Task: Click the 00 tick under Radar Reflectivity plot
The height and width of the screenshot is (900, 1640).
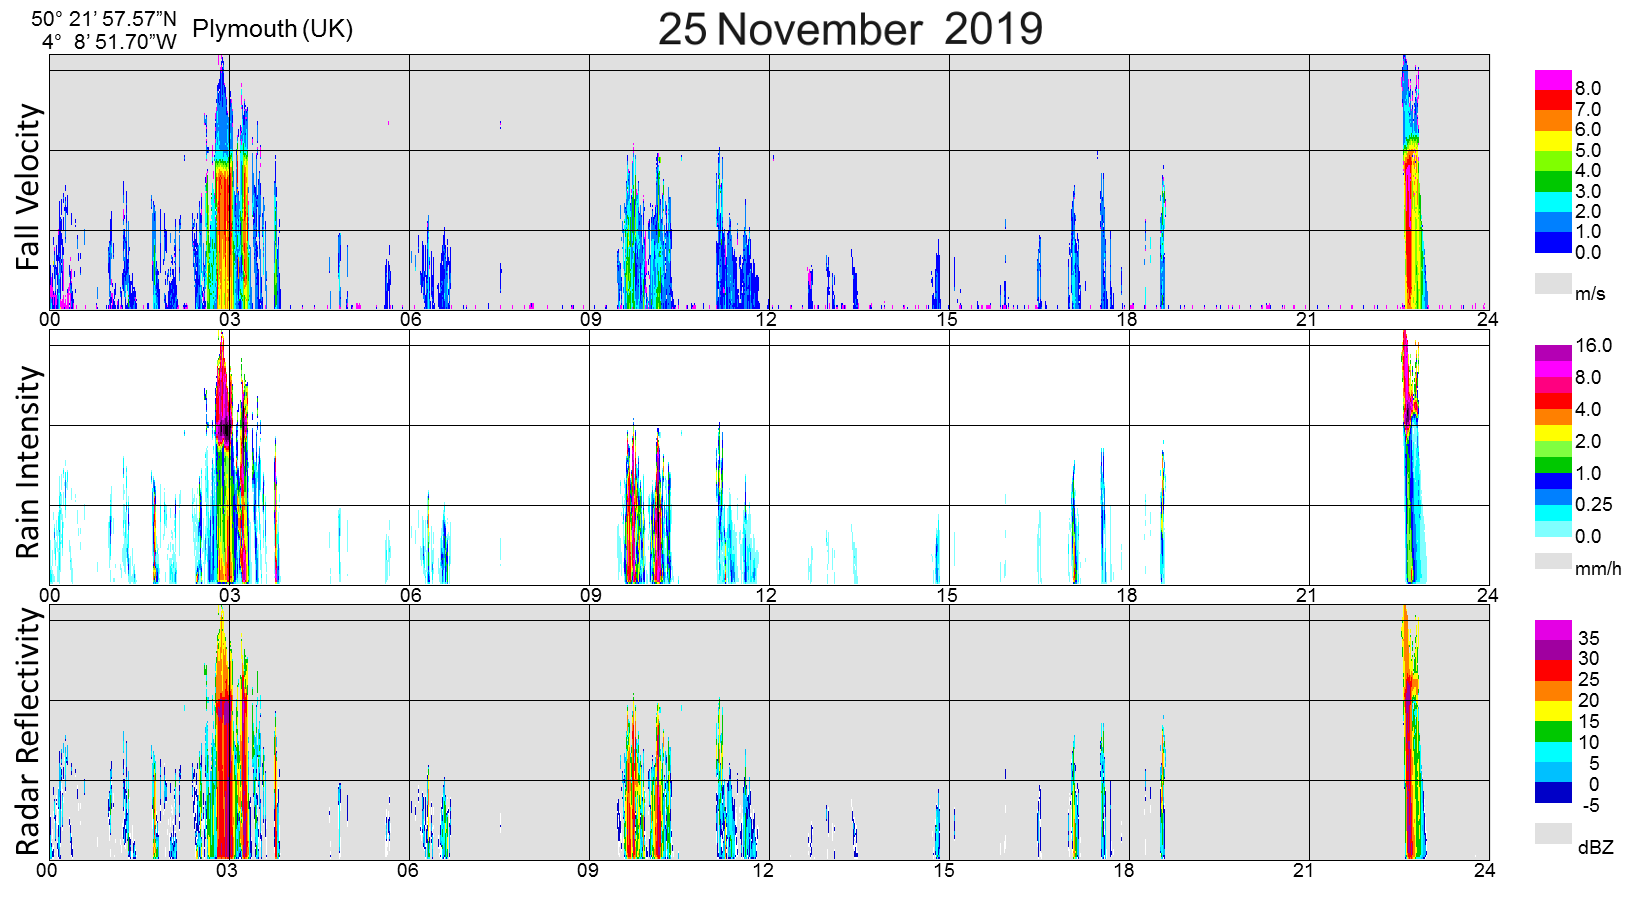Action: (47, 870)
